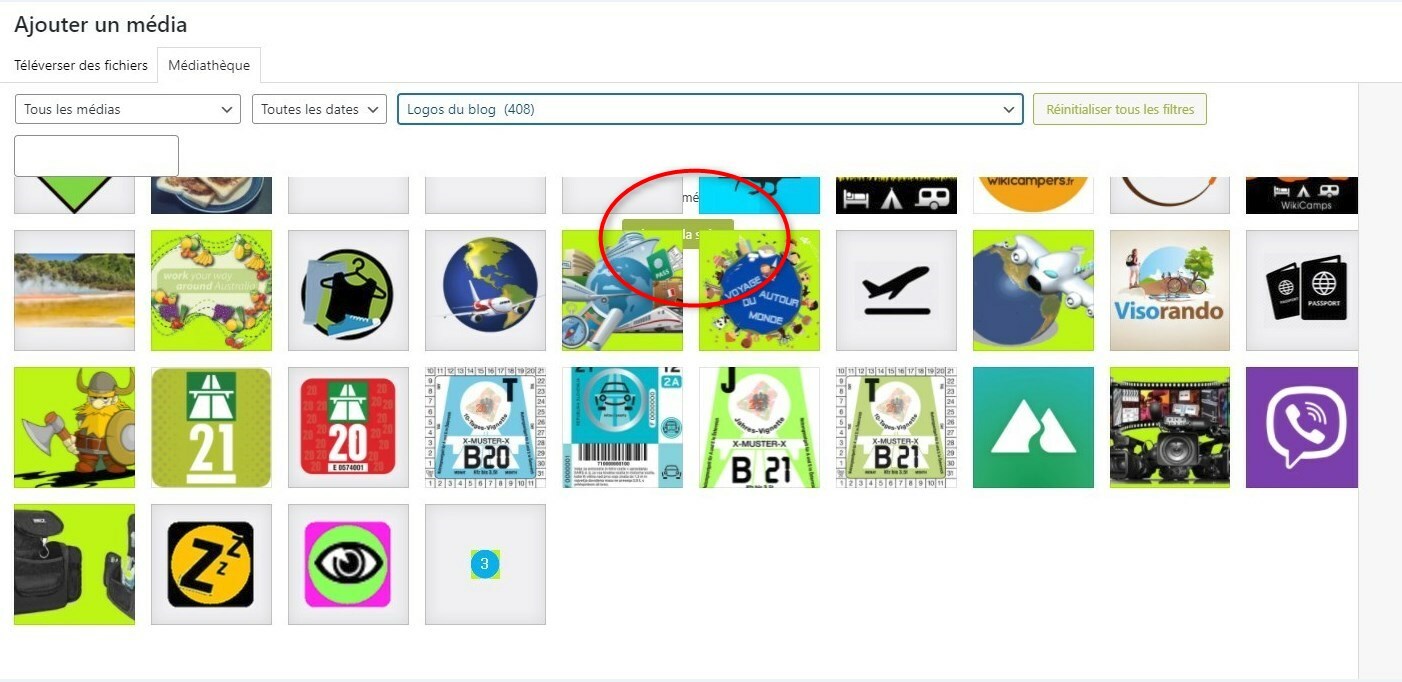The image size is (1402, 682).
Task: Select the thumbnail with number 3 badge
Action: tap(485, 564)
